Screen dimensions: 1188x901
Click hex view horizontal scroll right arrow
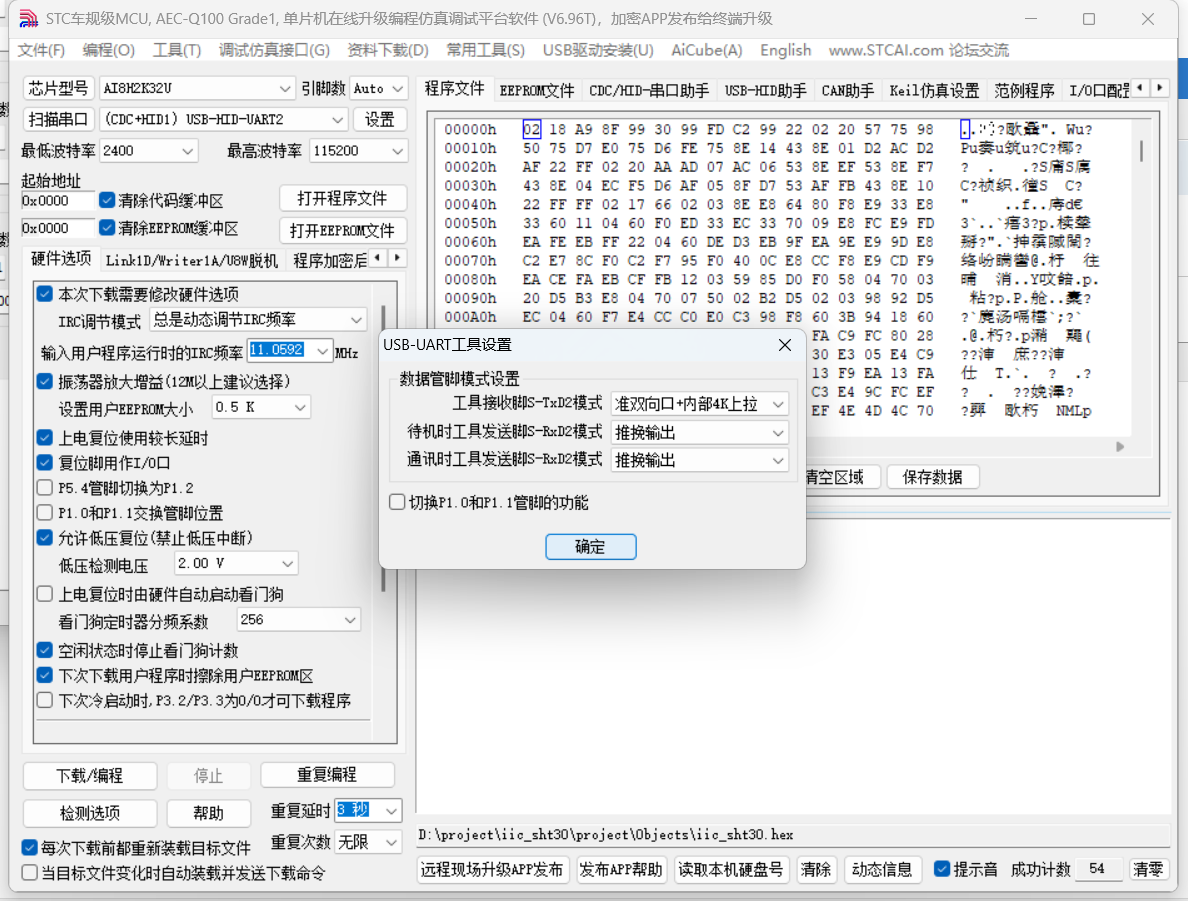1120,446
